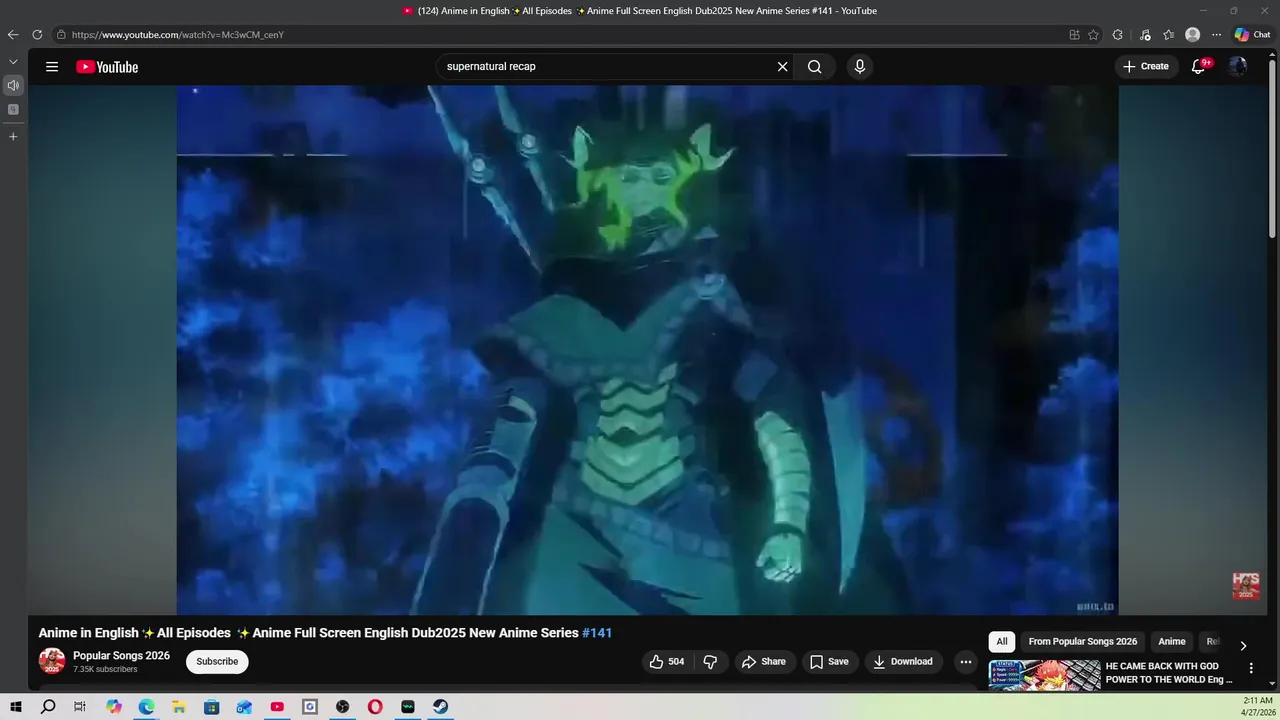Screen dimensions: 1280x720
Task: Like the video with 504 likes
Action: [x=666, y=662]
